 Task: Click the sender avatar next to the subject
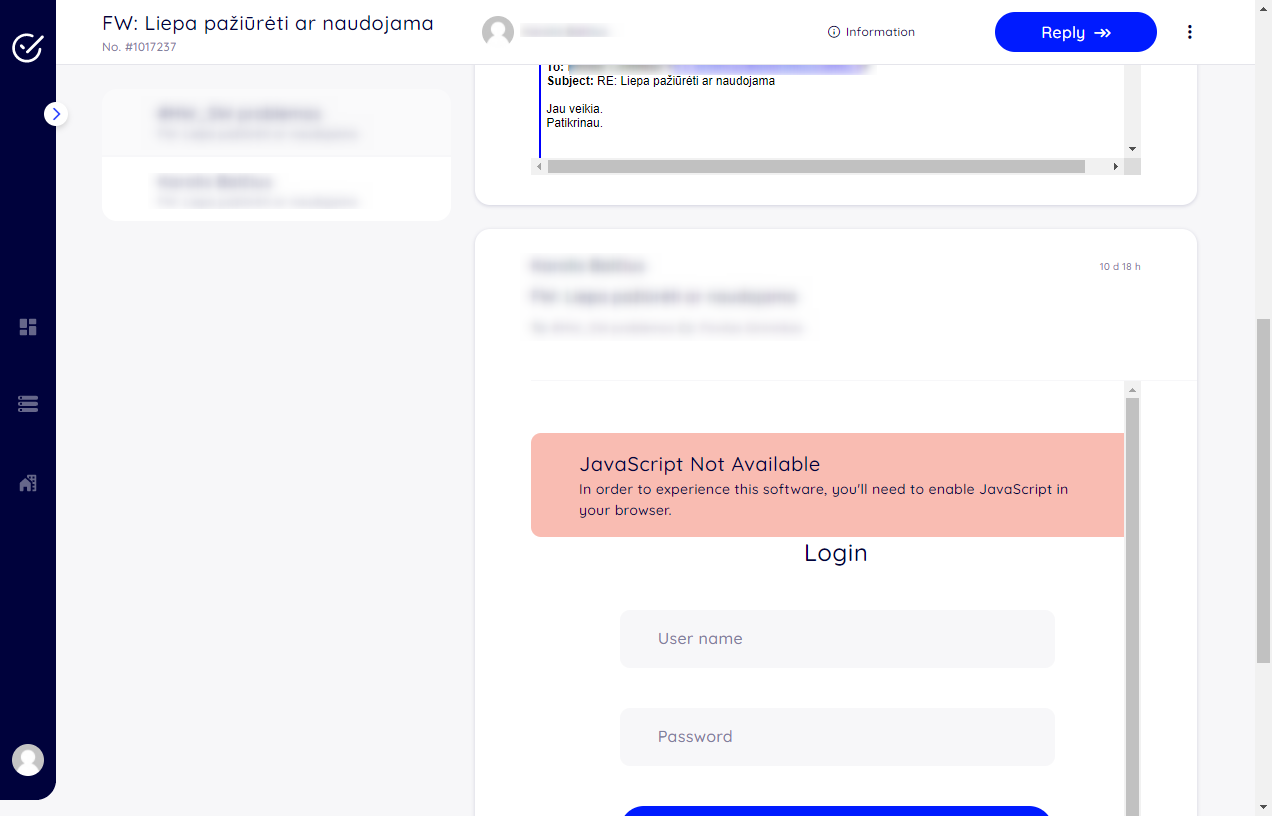point(498,31)
